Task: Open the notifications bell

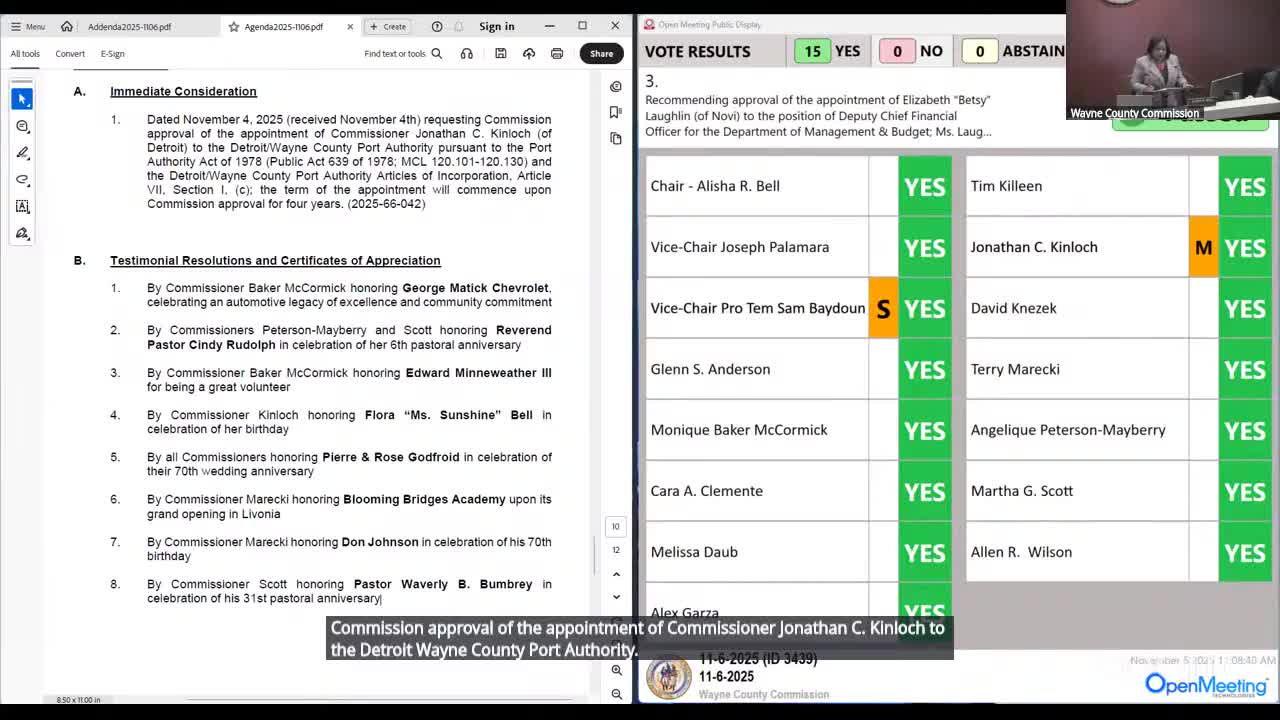Action: [459, 26]
